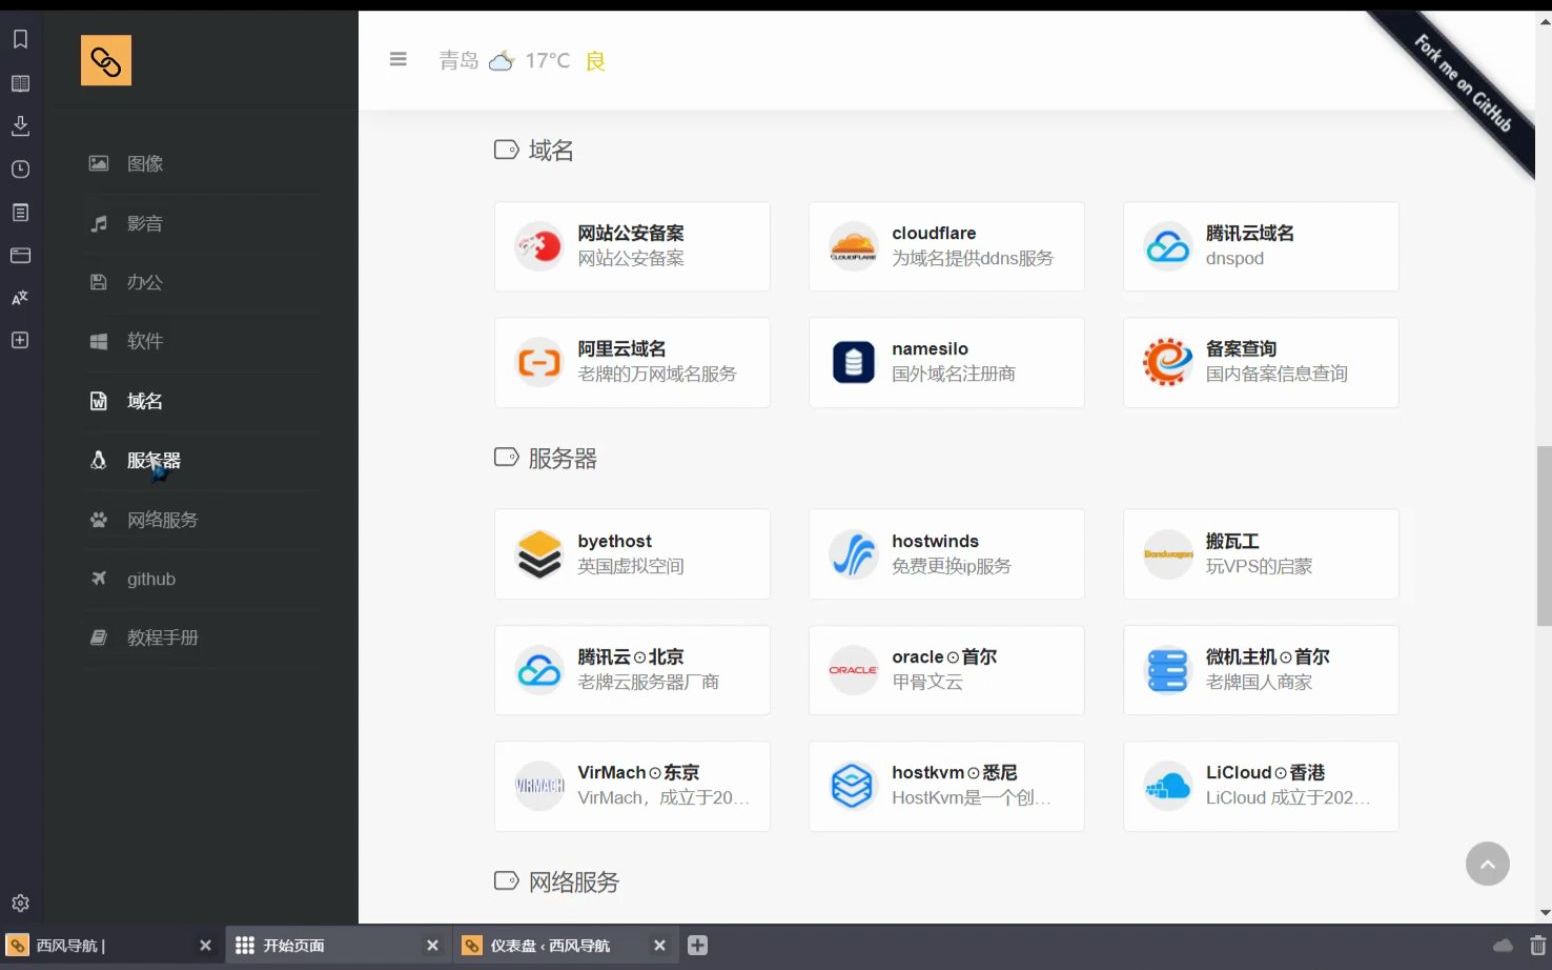Click the orange site logo
The image size is (1552, 970).
point(106,61)
